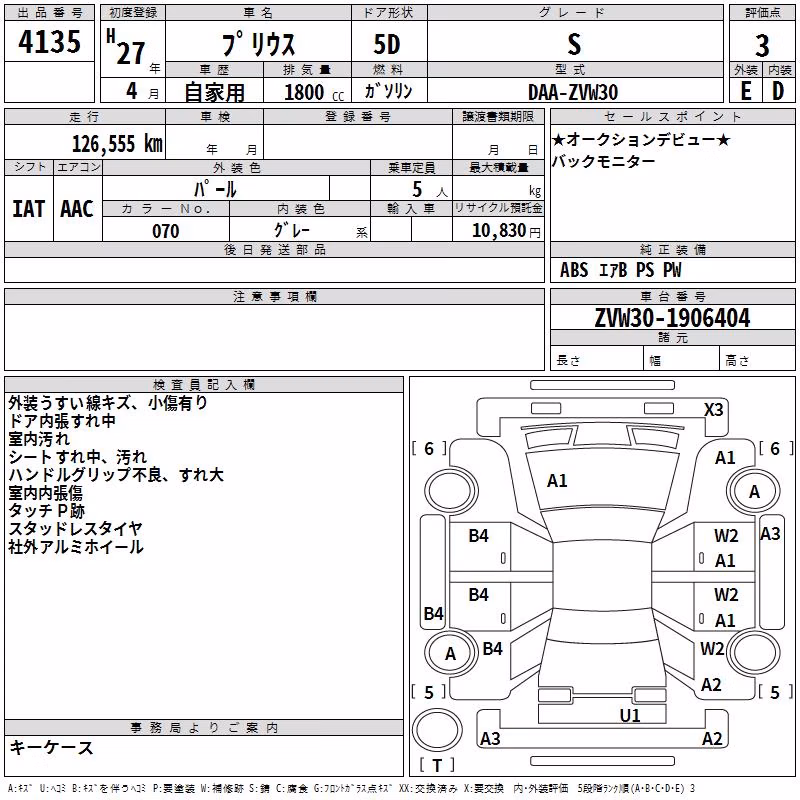This screenshot has height=800, width=800.
Task: Click lot number 4135
Action: point(49,41)
